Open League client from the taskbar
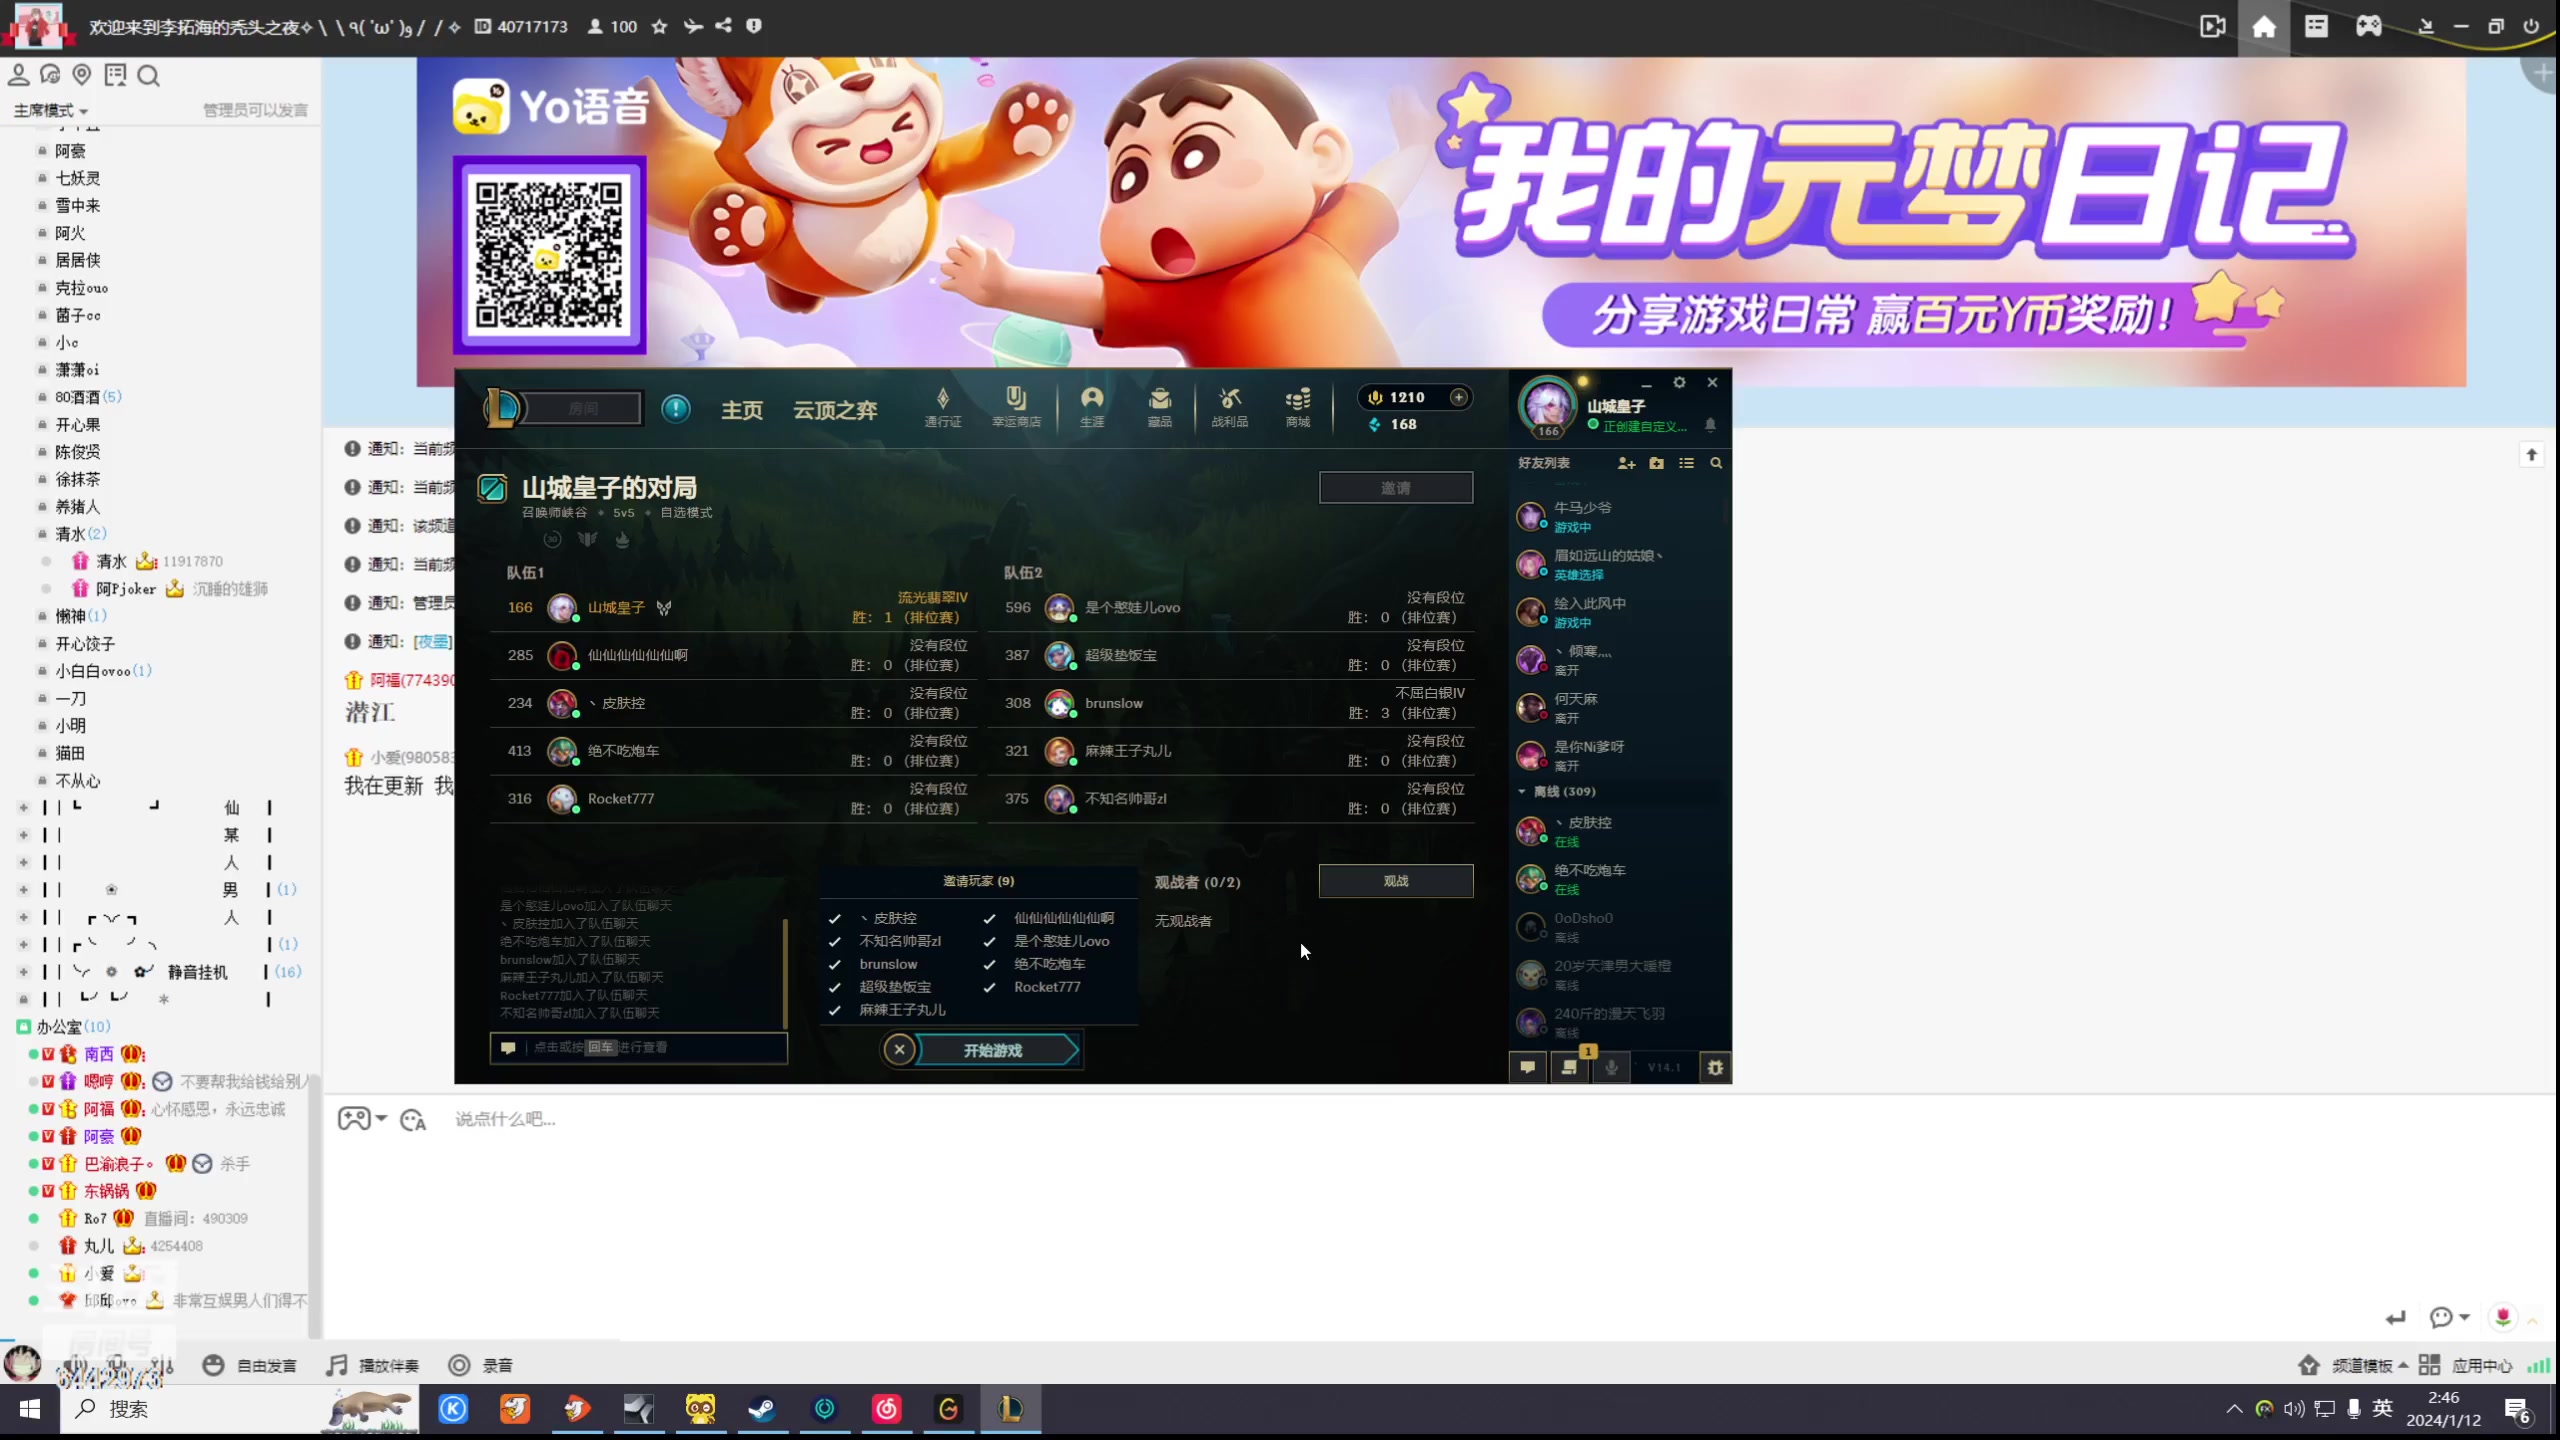This screenshot has height=1440, width=2560. pyautogui.click(x=1010, y=1409)
